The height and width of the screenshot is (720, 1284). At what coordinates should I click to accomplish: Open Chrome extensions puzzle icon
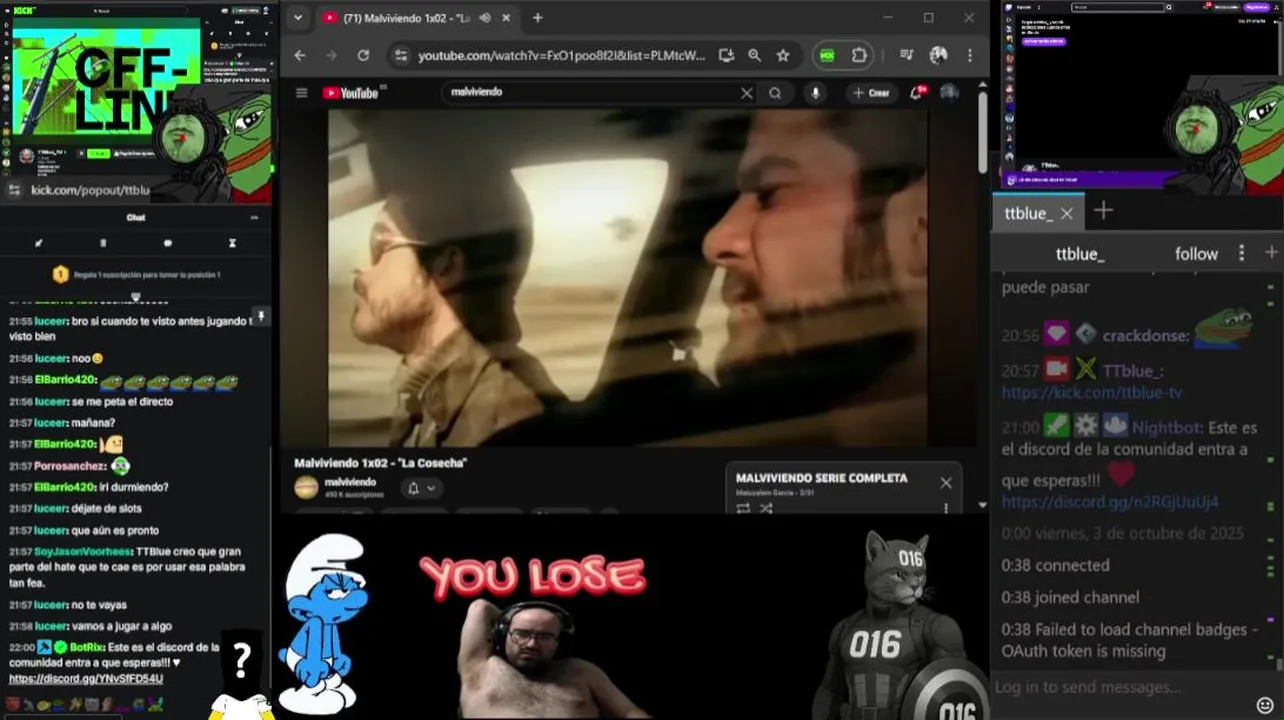859,56
